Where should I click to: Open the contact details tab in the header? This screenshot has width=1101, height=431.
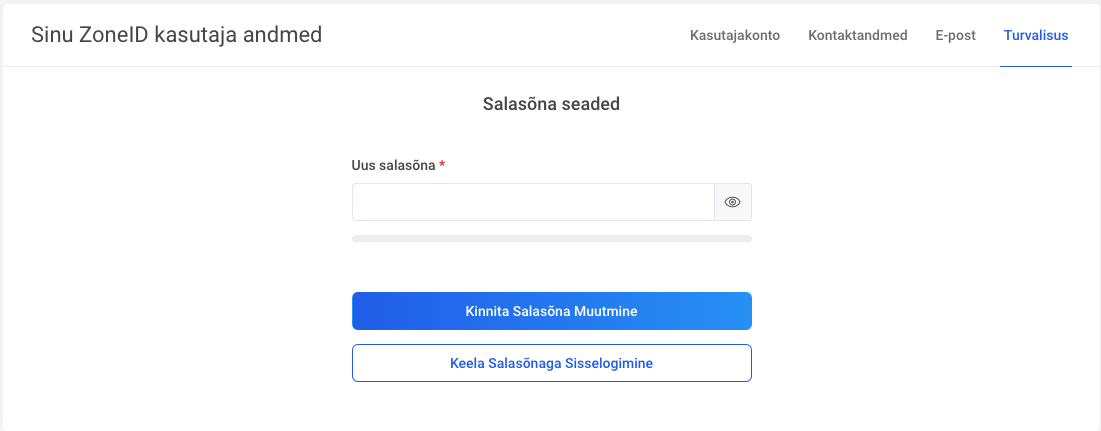point(858,36)
